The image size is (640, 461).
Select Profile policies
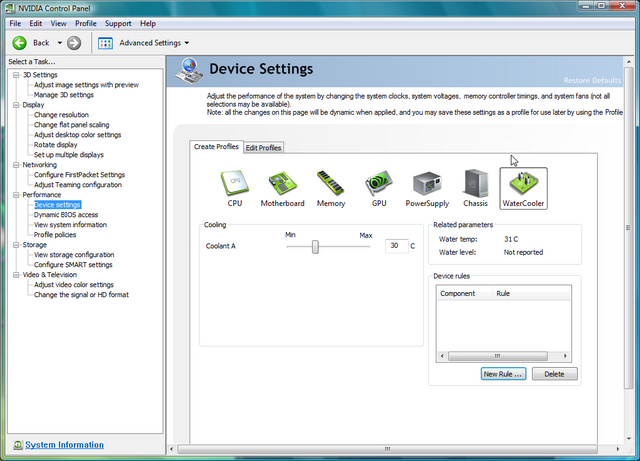(x=55, y=235)
